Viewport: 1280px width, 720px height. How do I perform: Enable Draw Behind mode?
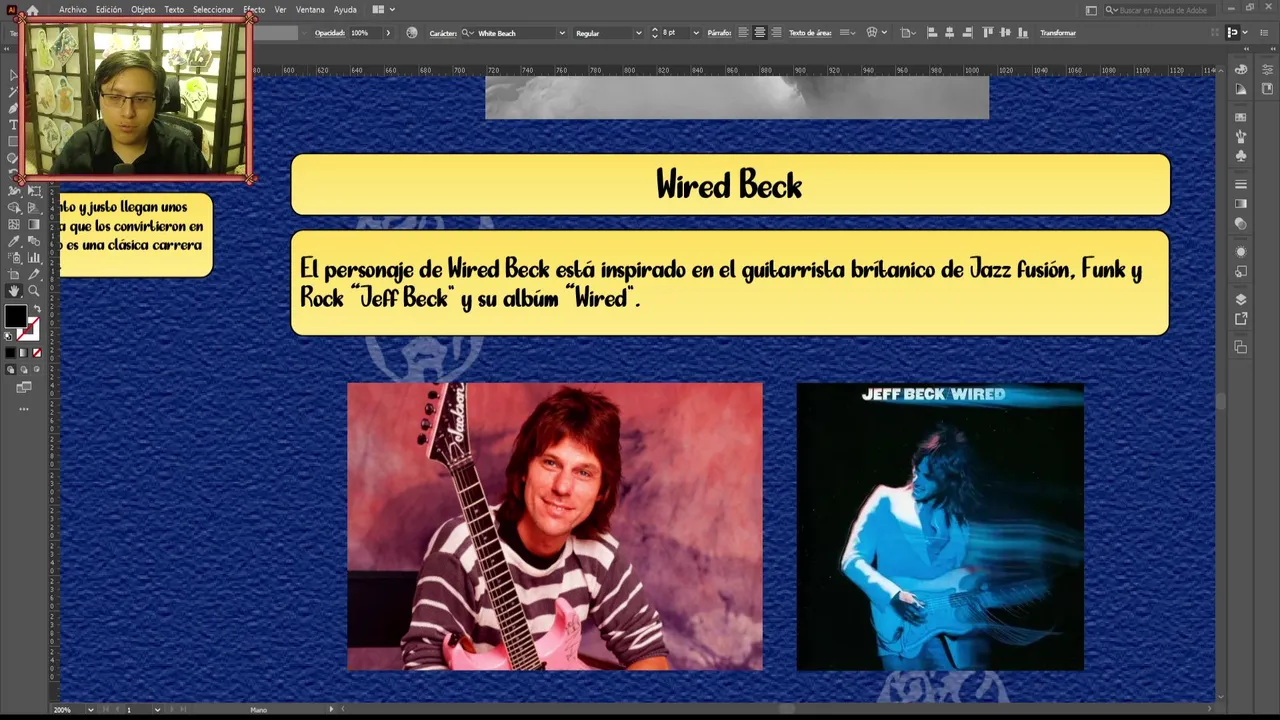23,370
